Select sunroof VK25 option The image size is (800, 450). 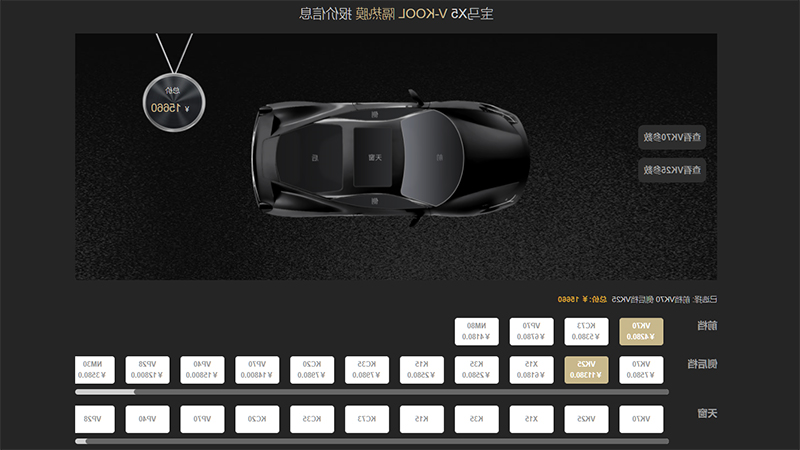(586, 419)
